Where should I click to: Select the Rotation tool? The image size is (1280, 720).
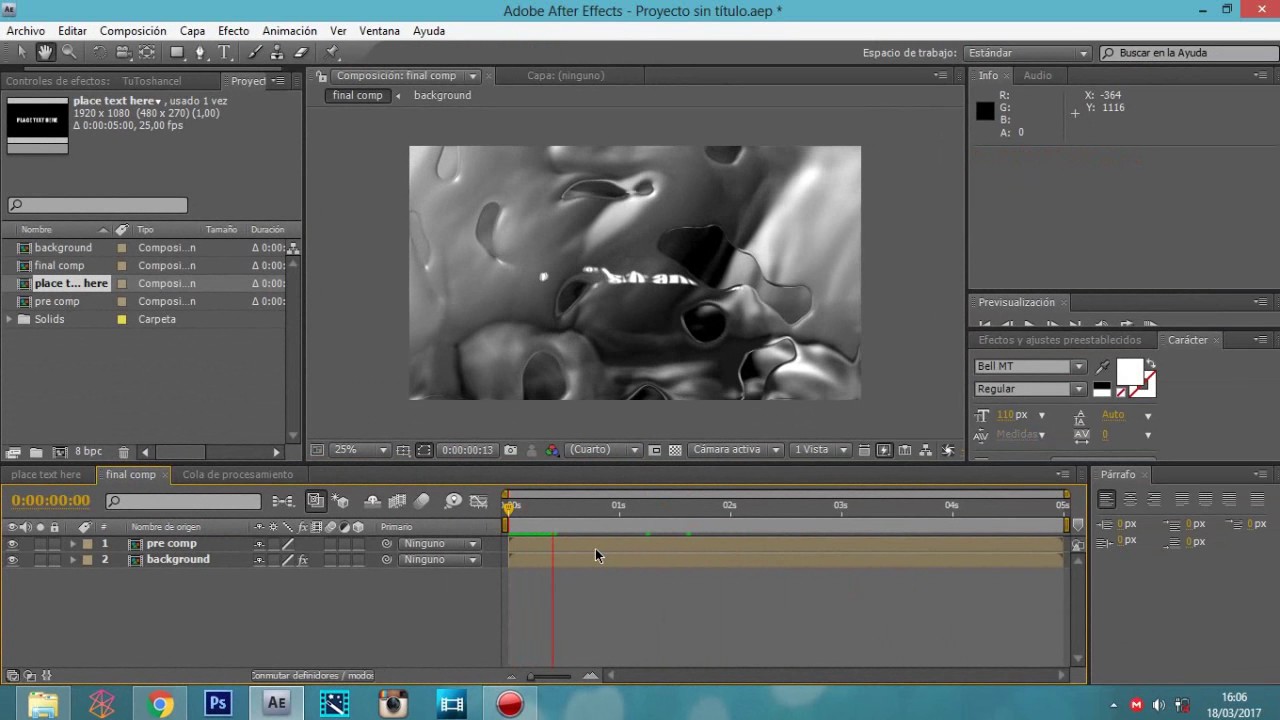99,52
